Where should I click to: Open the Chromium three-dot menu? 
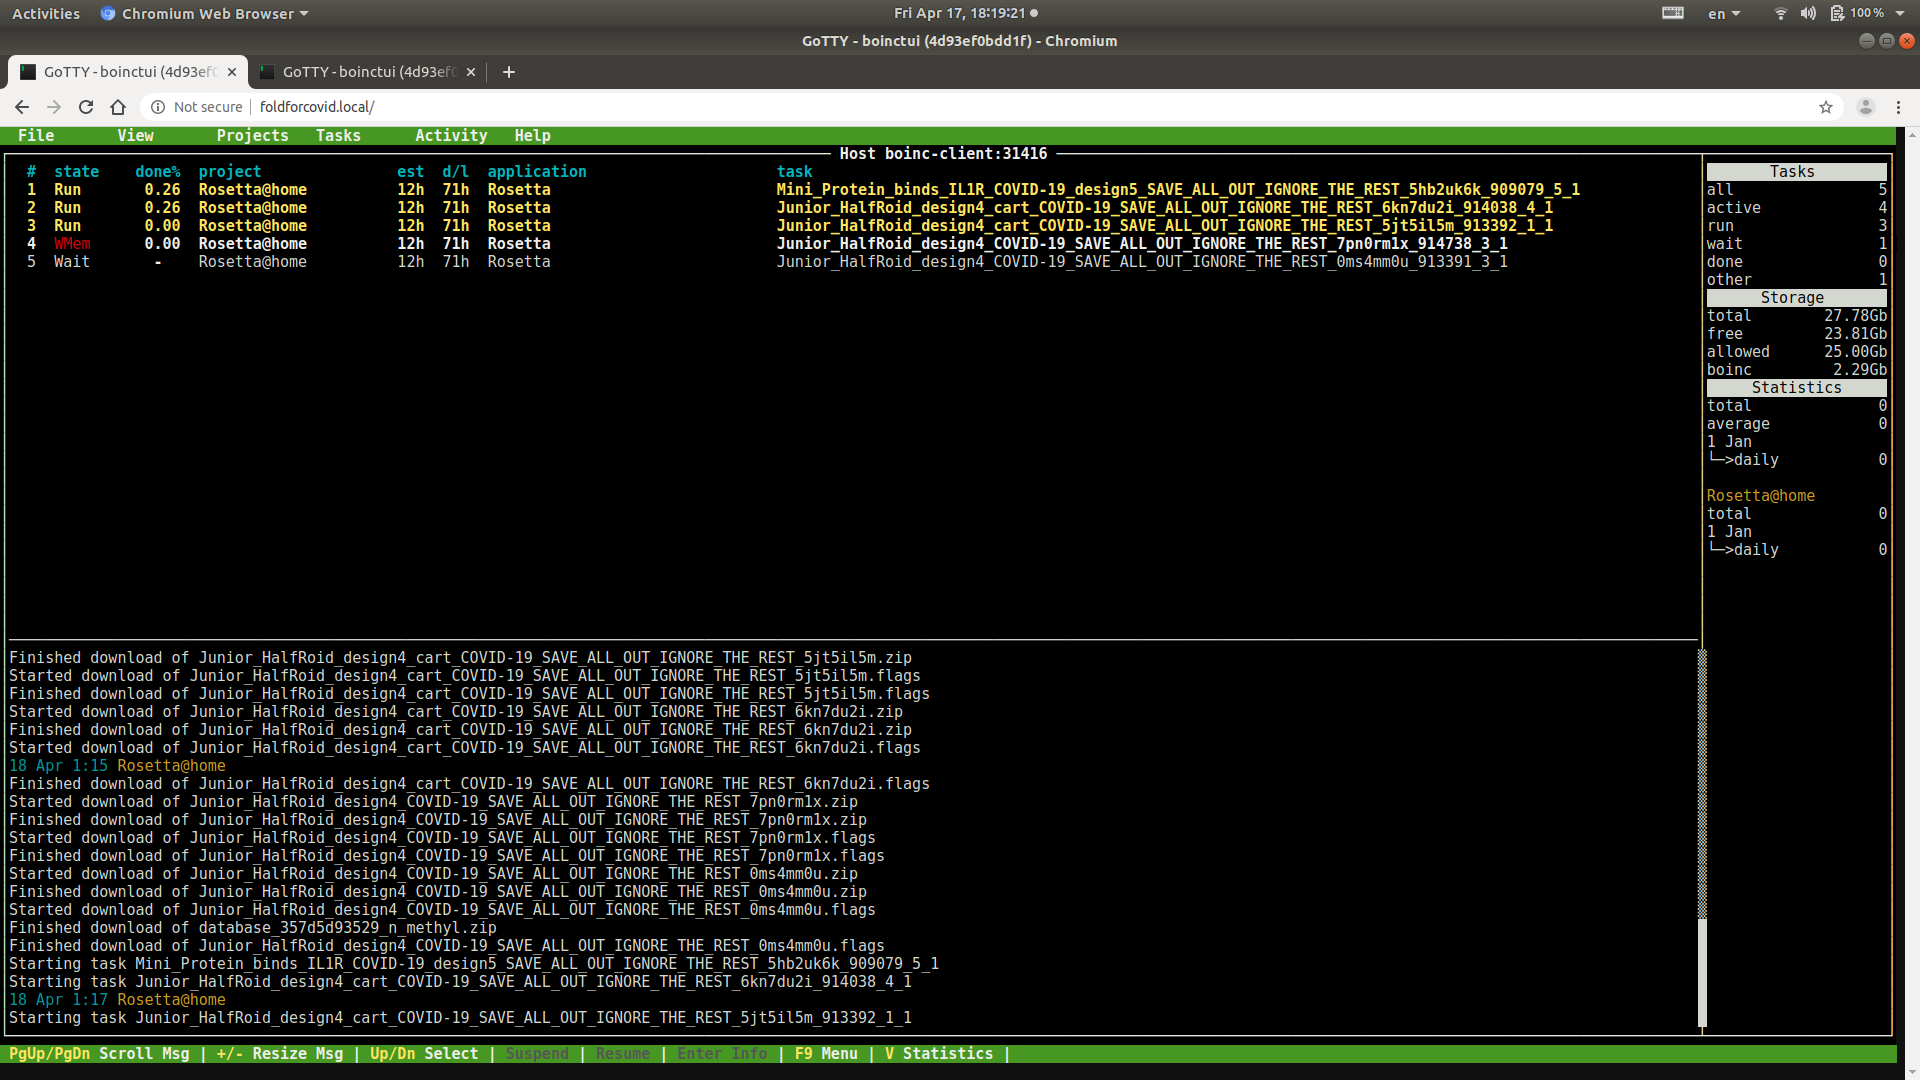pyautogui.click(x=1898, y=107)
